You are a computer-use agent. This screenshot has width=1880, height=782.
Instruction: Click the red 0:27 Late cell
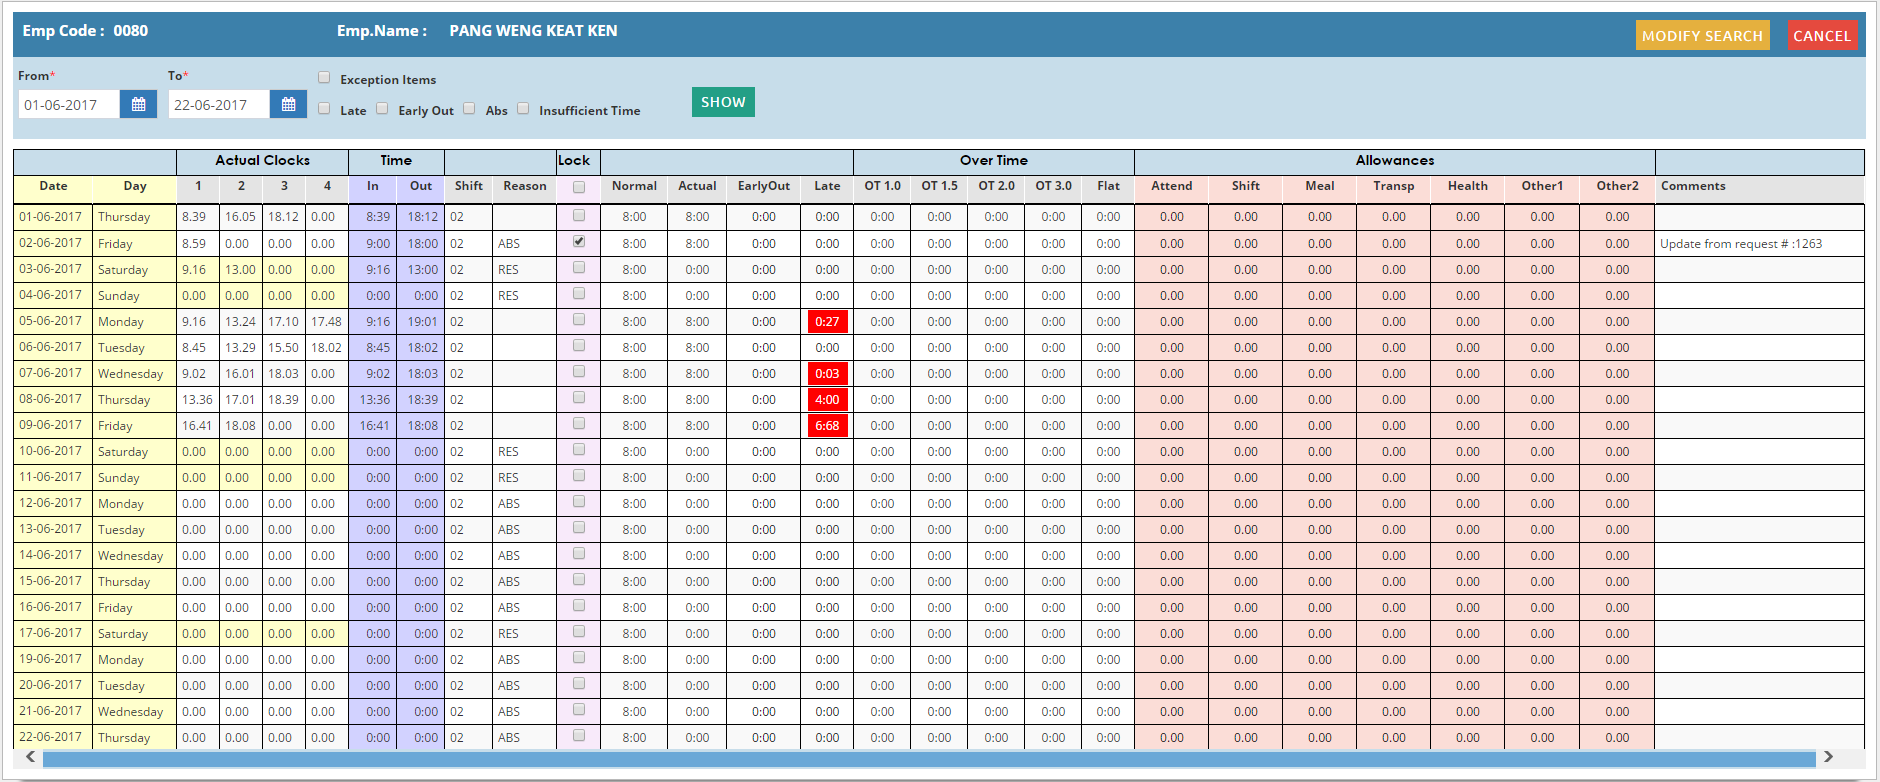pos(827,322)
